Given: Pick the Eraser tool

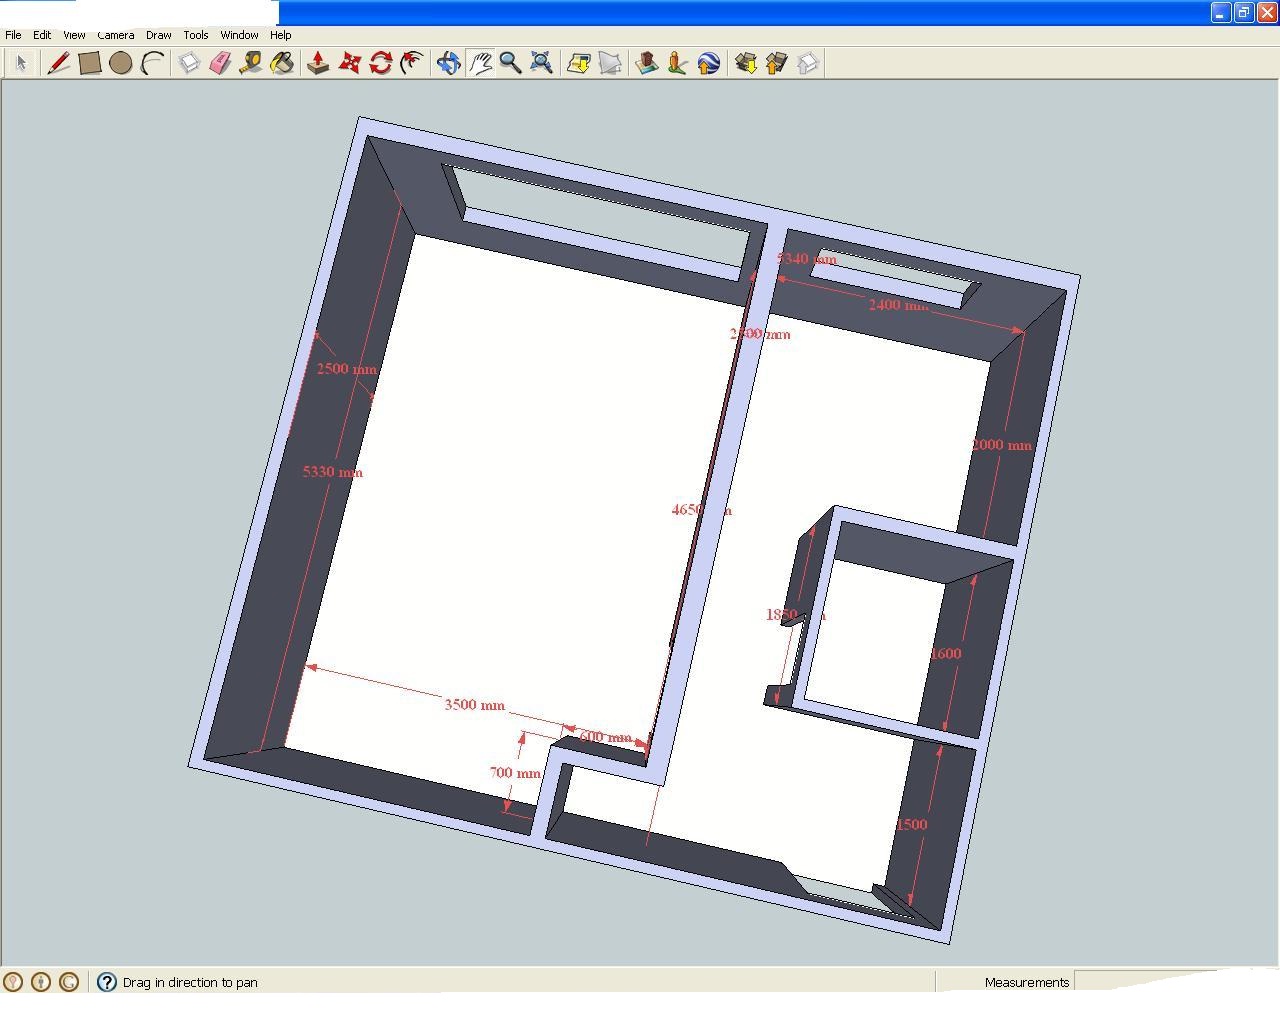Looking at the screenshot, I should [x=220, y=63].
